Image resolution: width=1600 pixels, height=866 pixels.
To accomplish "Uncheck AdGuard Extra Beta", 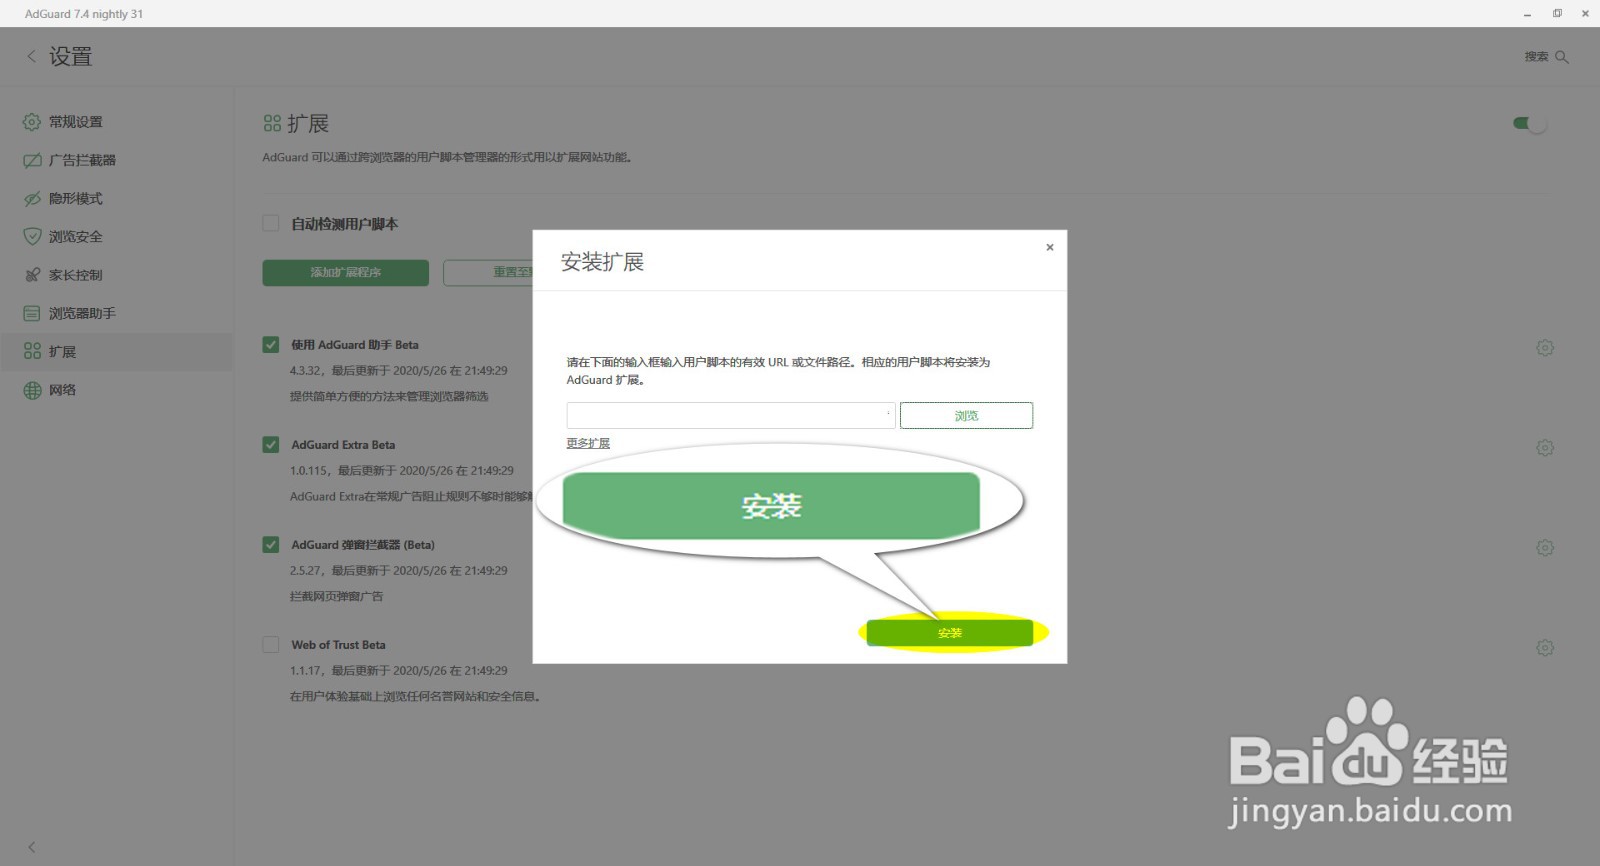I will click(271, 445).
